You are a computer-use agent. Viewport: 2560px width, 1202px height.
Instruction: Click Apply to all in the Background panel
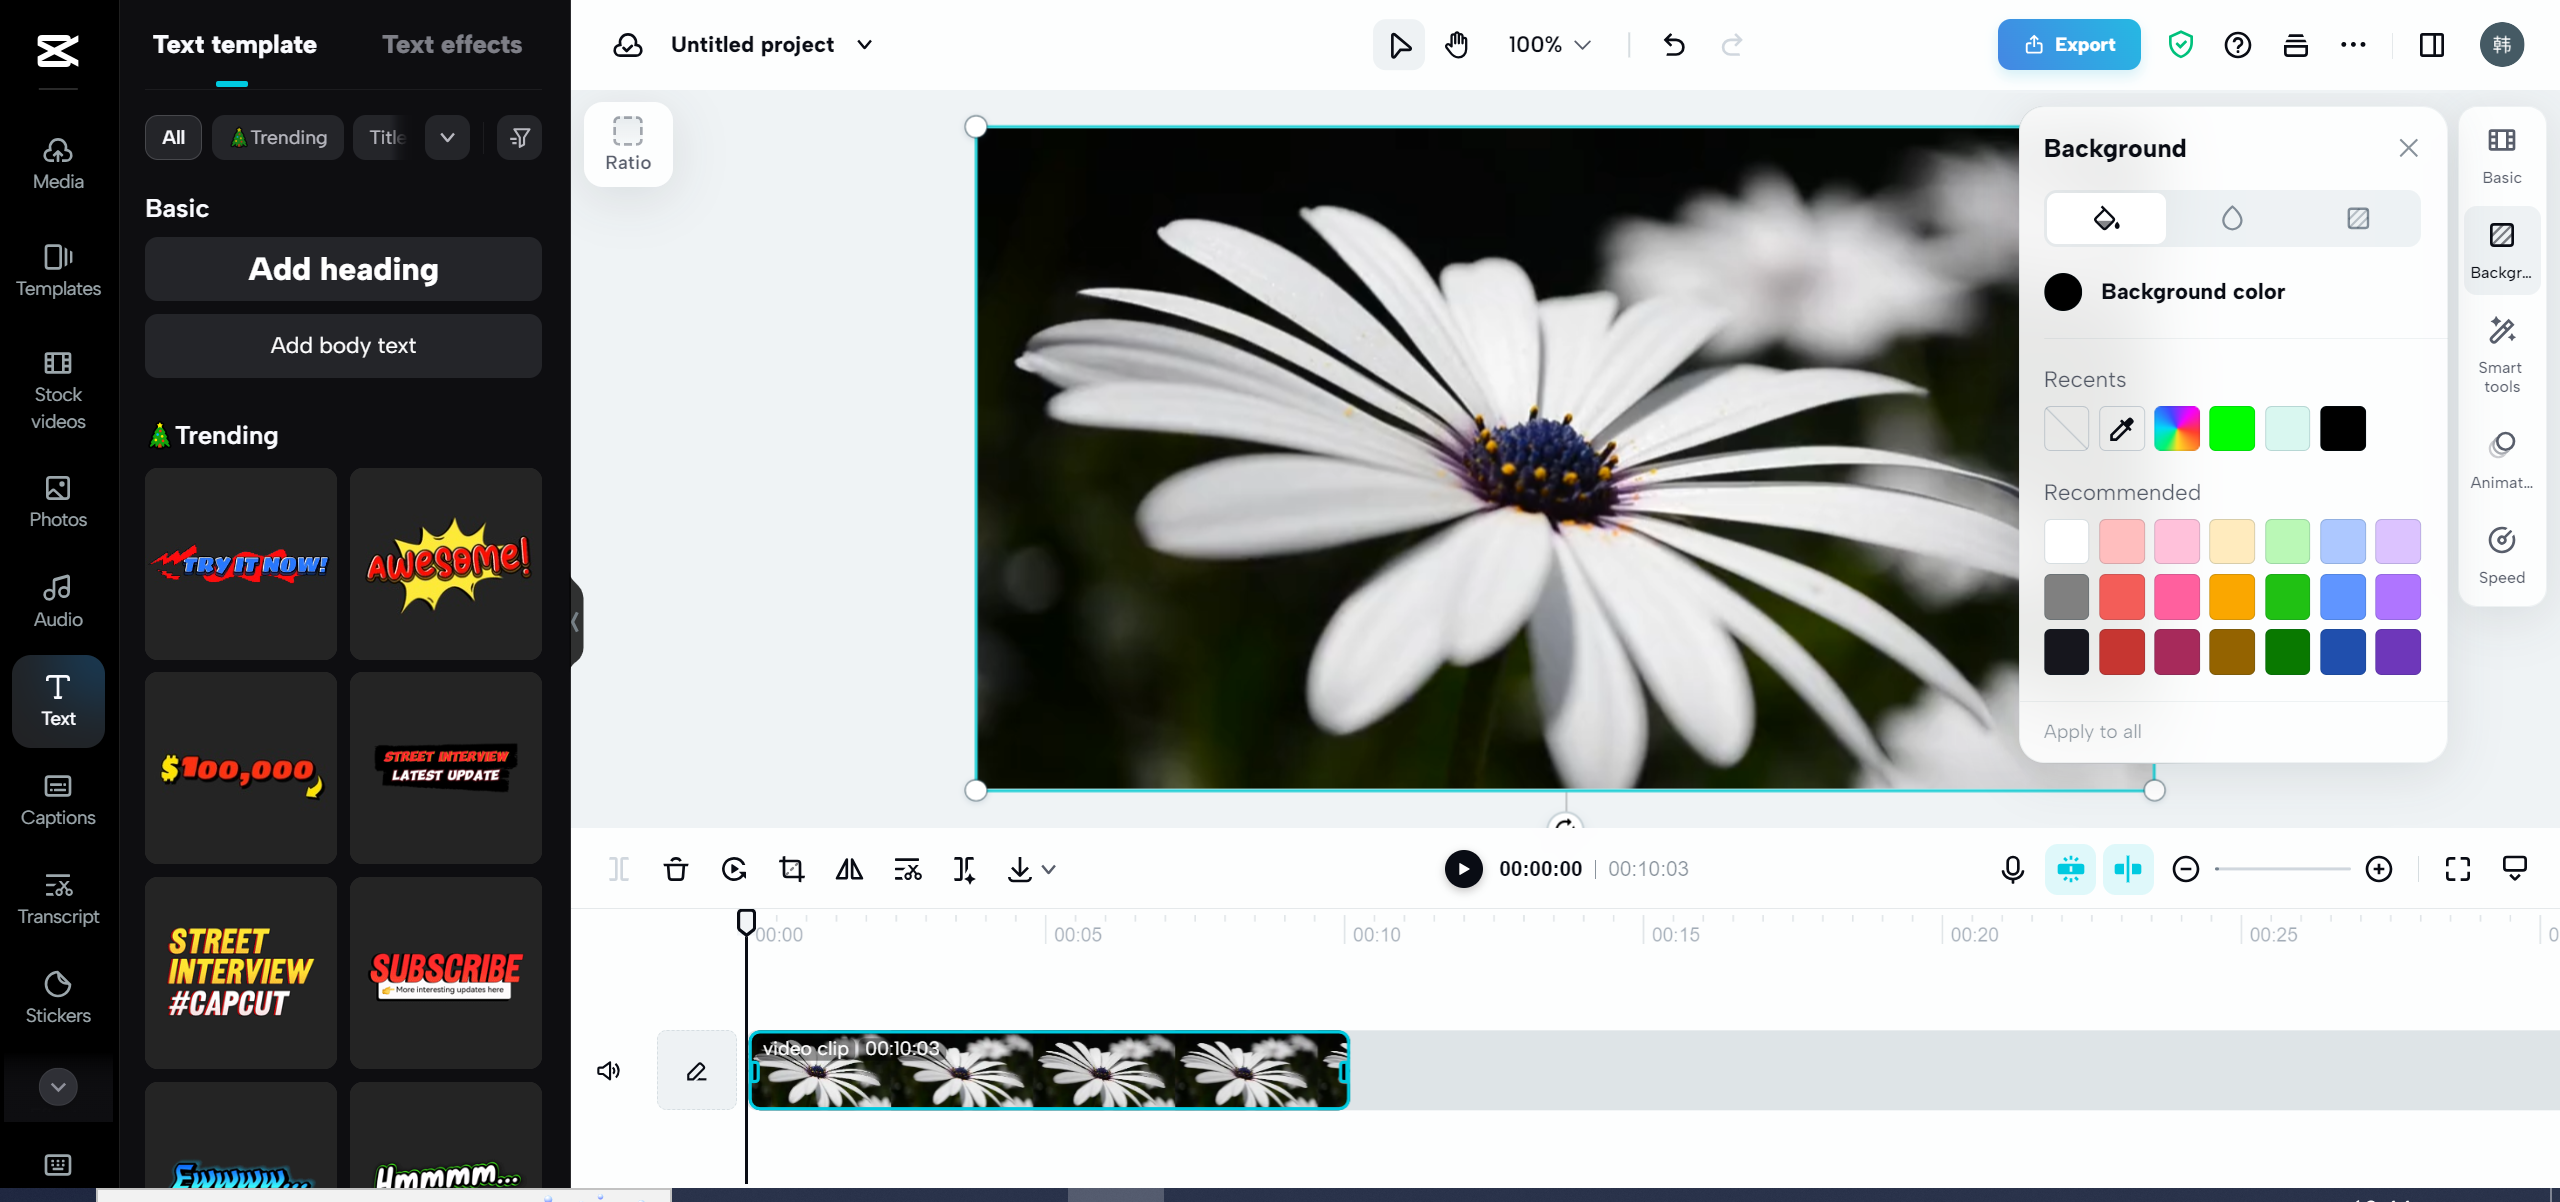pos(2092,731)
